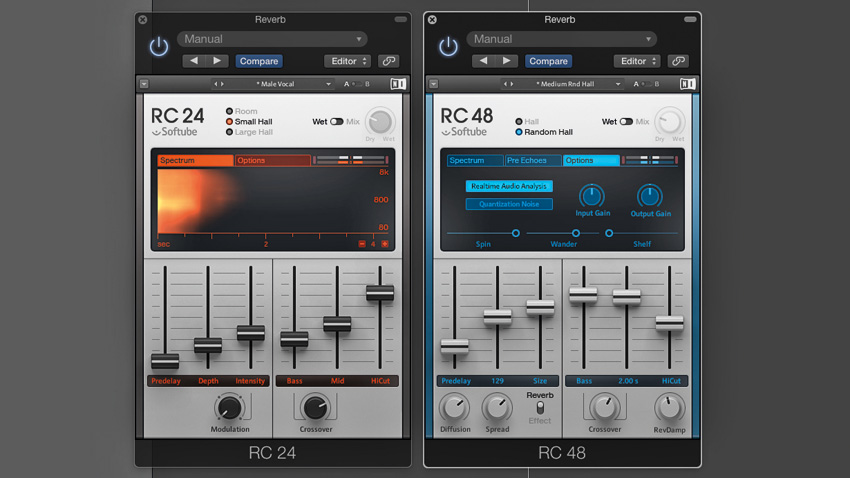Click the RC 48 Output Gain knob
This screenshot has width=850, height=478.
tap(649, 196)
